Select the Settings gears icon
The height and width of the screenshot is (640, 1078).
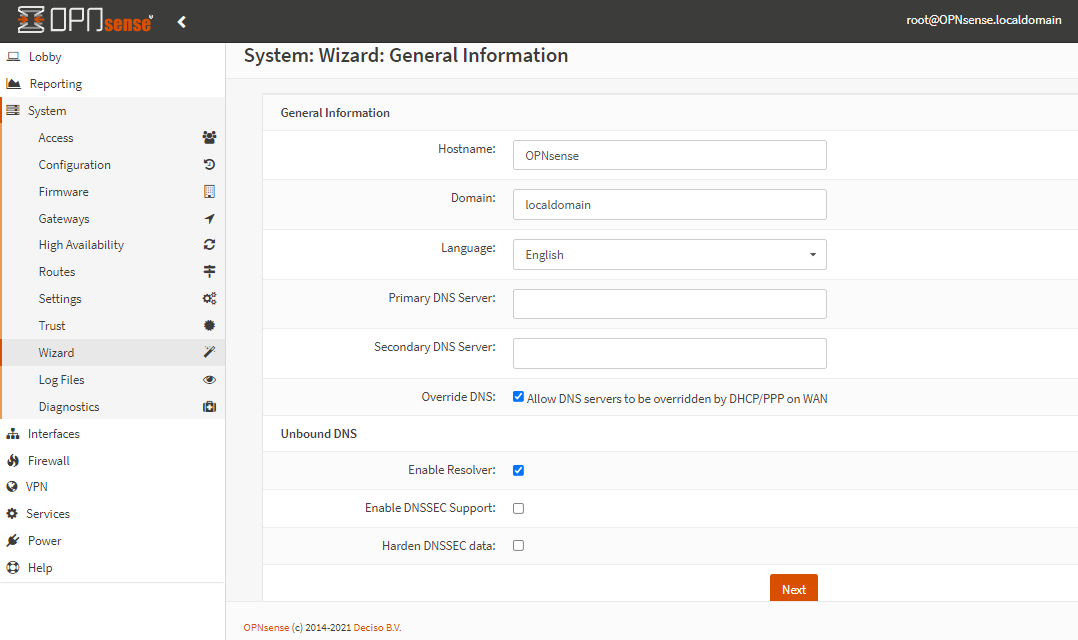point(208,298)
